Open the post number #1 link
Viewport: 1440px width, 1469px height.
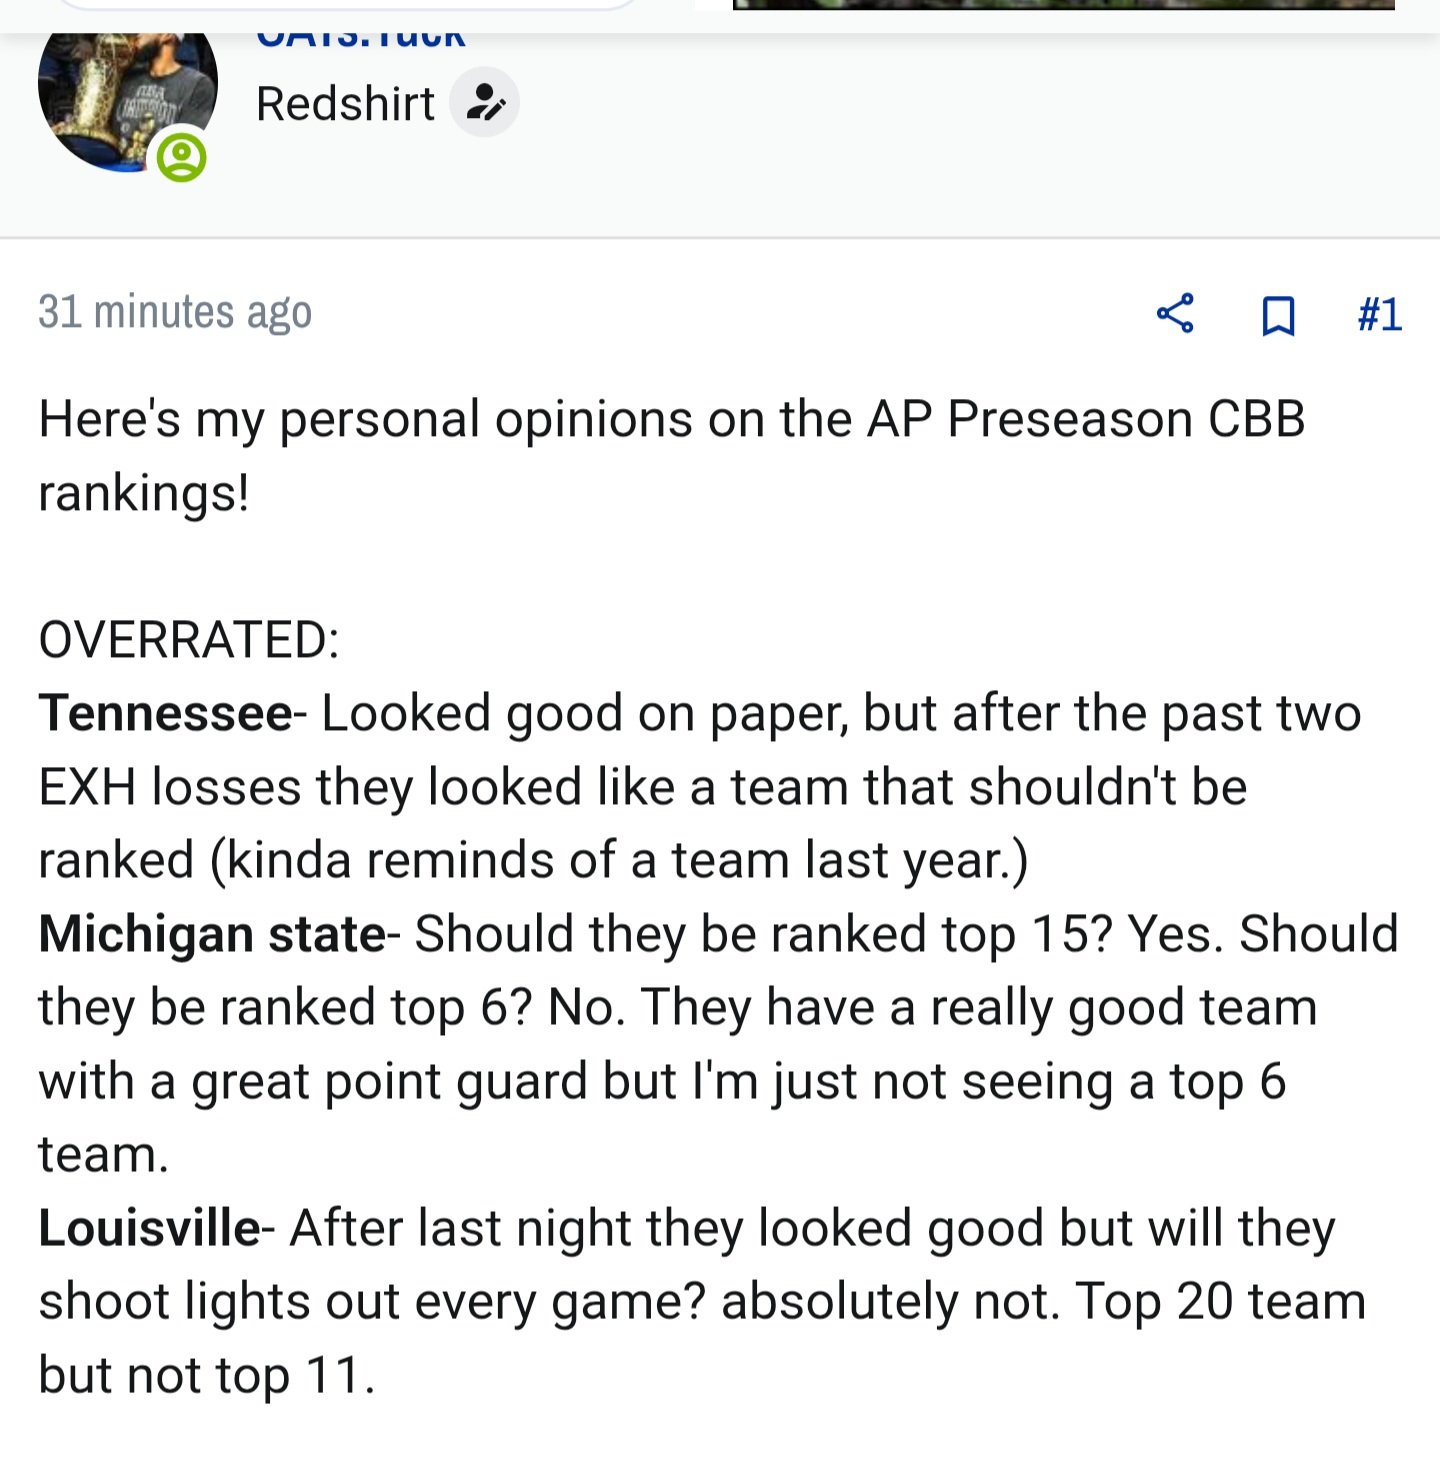(x=1380, y=315)
